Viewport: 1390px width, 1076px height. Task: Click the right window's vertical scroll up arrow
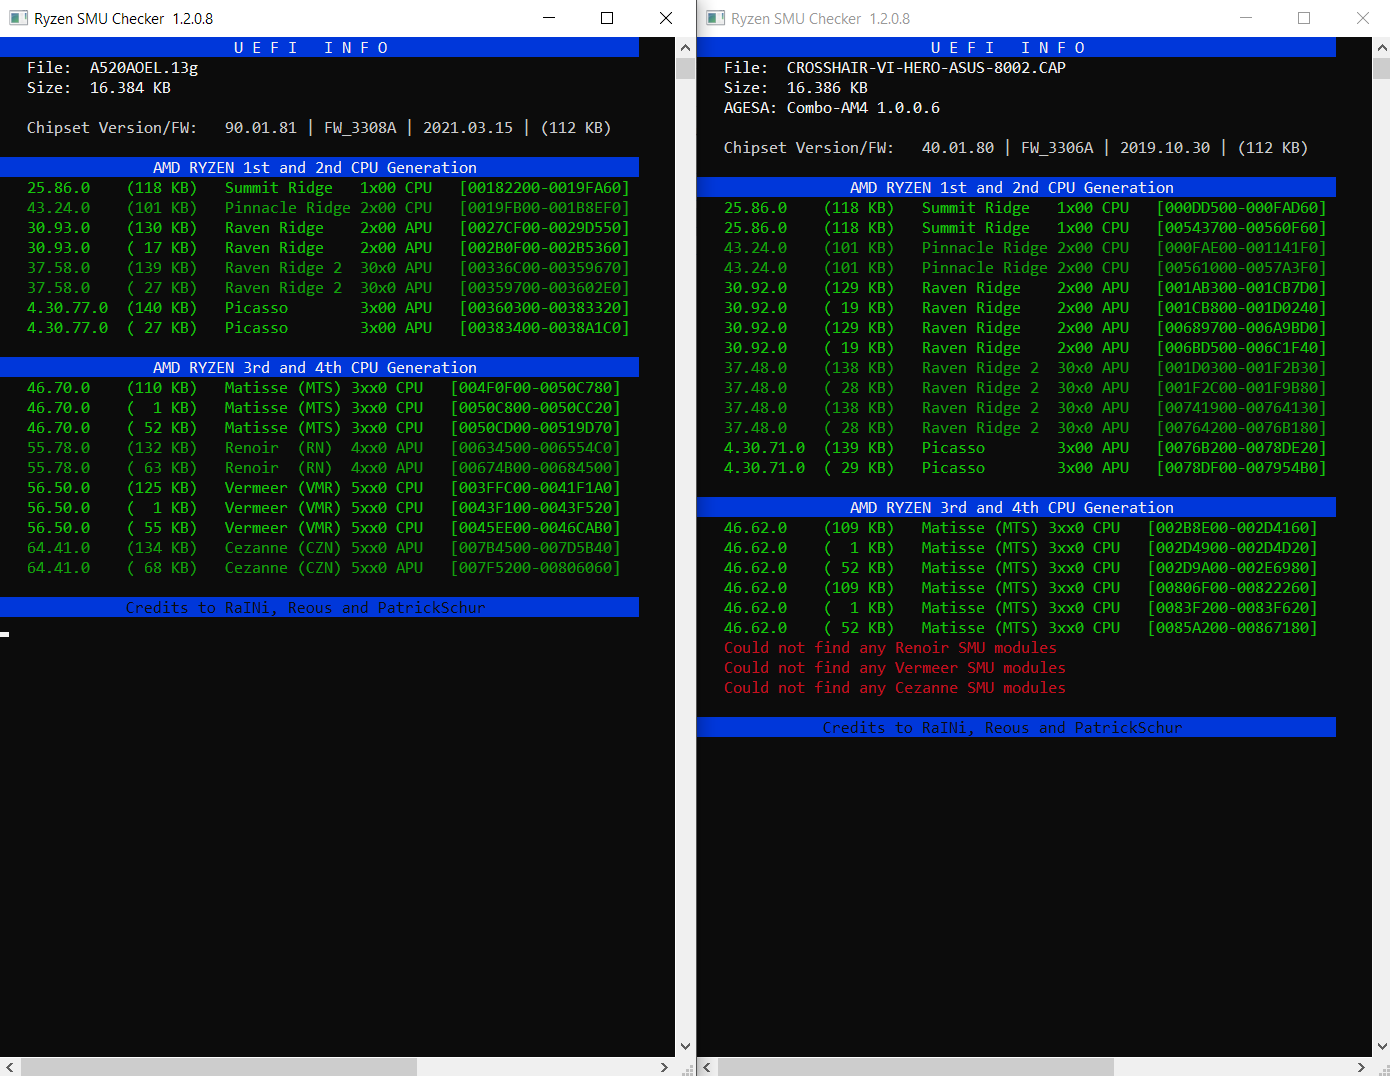point(1382,47)
